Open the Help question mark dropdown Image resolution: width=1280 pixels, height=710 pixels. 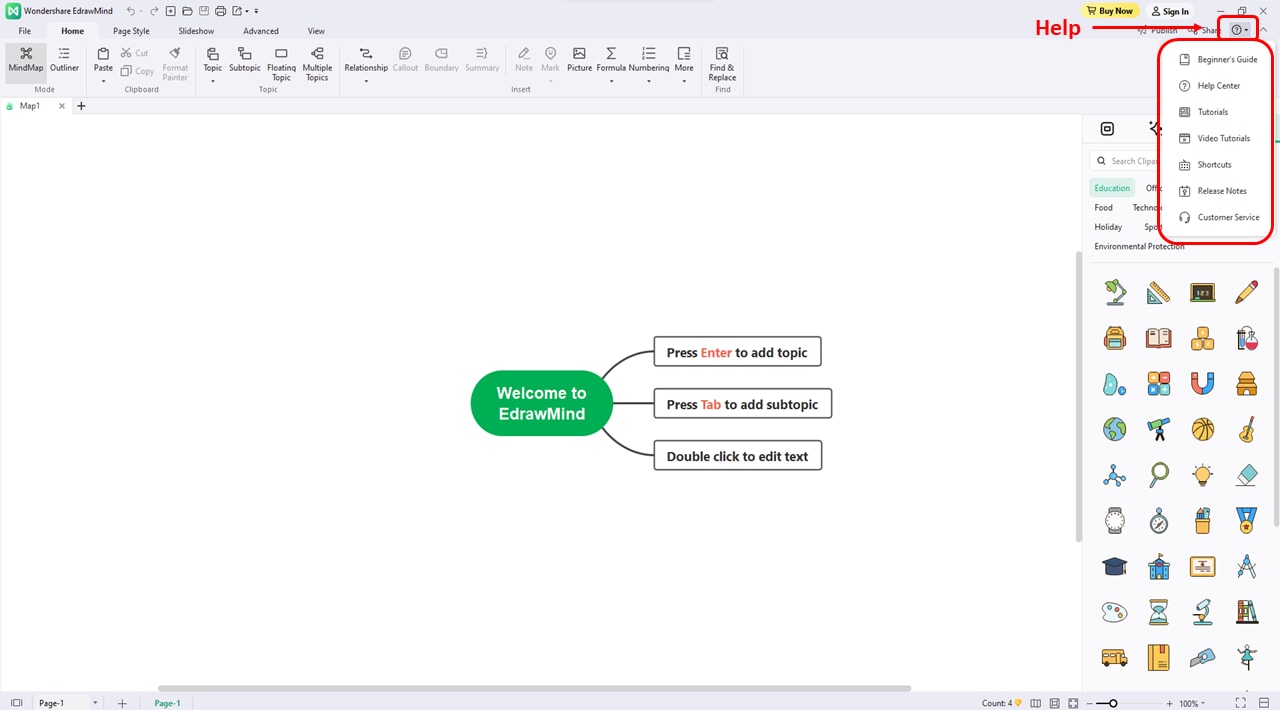[x=1240, y=30]
